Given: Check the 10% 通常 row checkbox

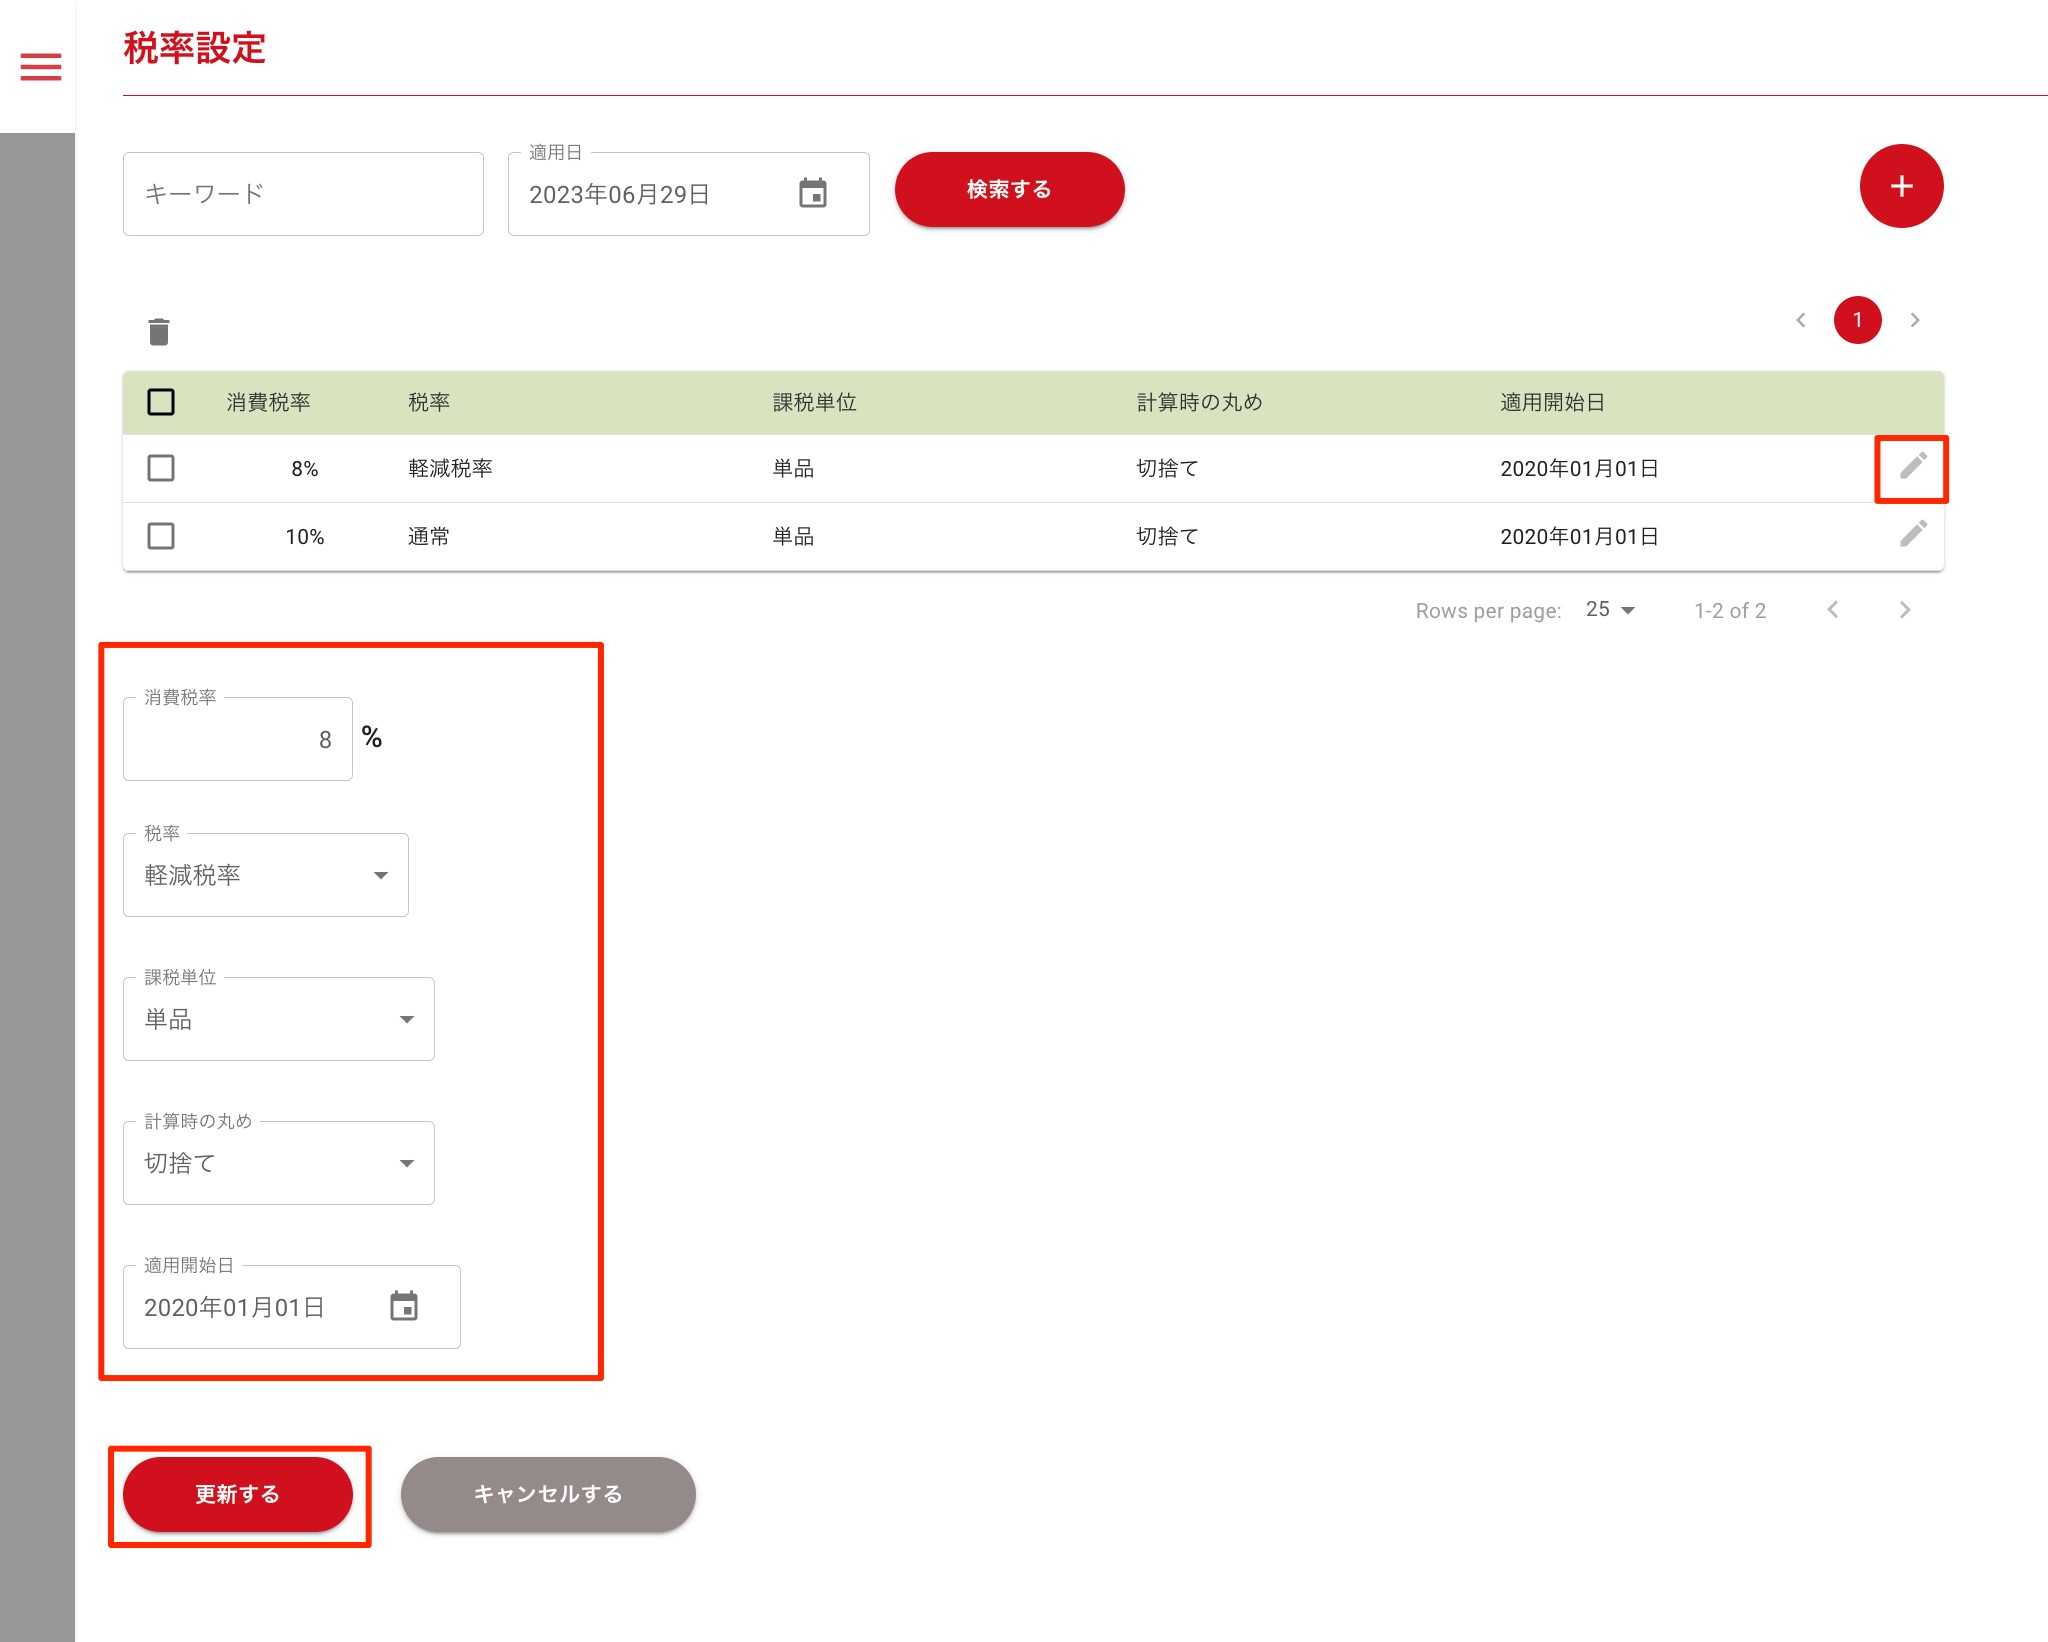Looking at the screenshot, I should (161, 536).
